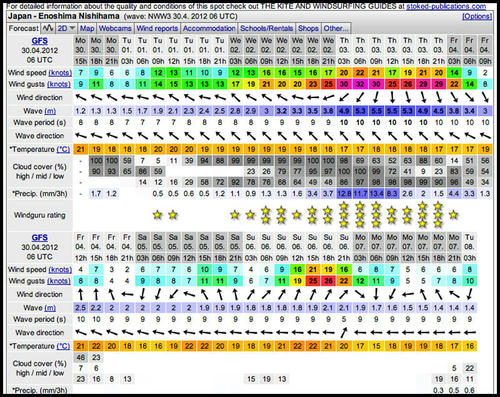500x397 pixels.
Task: Switch to the Wind reports tab
Action: tap(157, 28)
